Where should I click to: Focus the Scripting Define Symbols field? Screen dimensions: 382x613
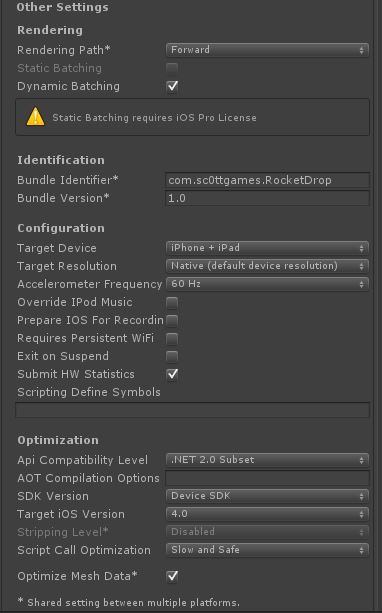192,410
